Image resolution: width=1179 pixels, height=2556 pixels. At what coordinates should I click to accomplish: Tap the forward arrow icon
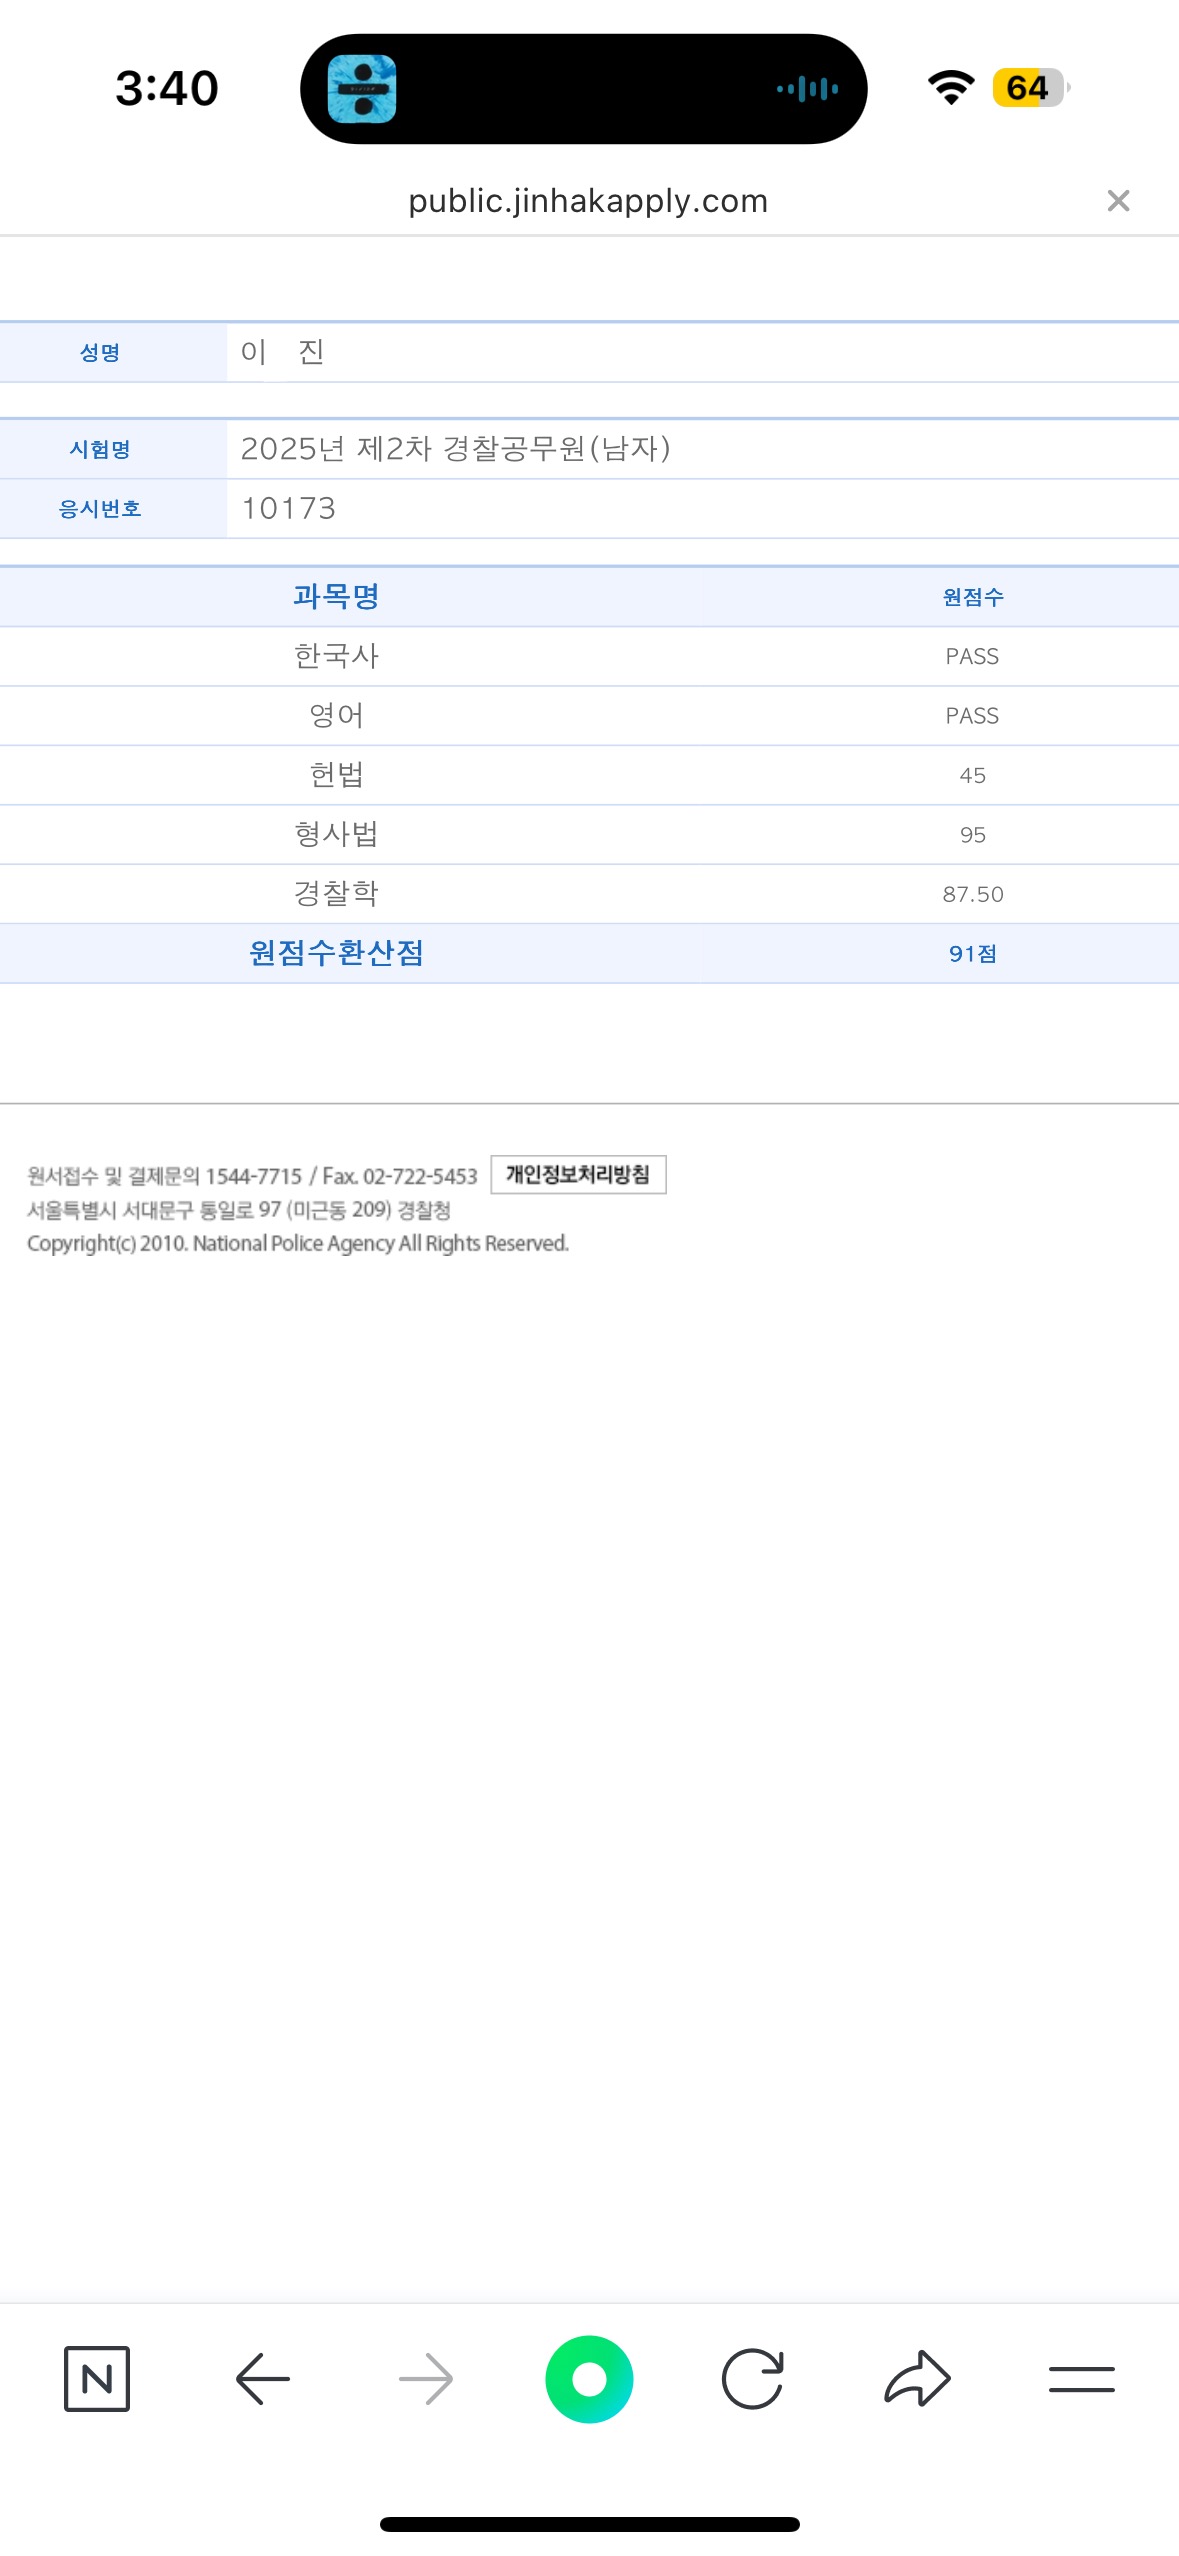click(x=426, y=2378)
